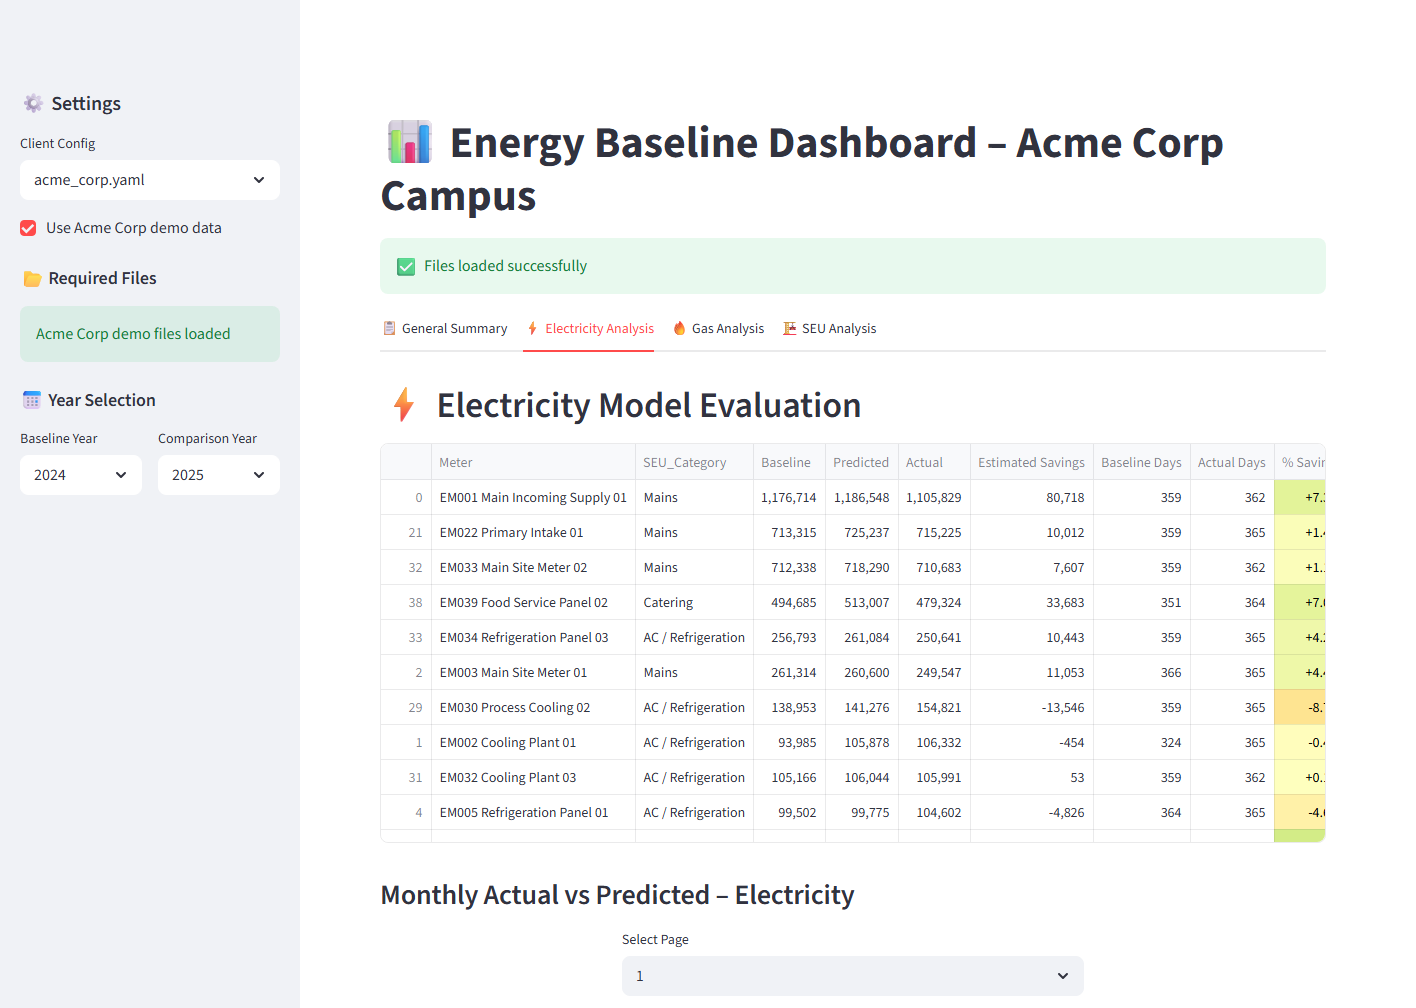
Task: Click the Files loaded successfully message
Action: [853, 266]
